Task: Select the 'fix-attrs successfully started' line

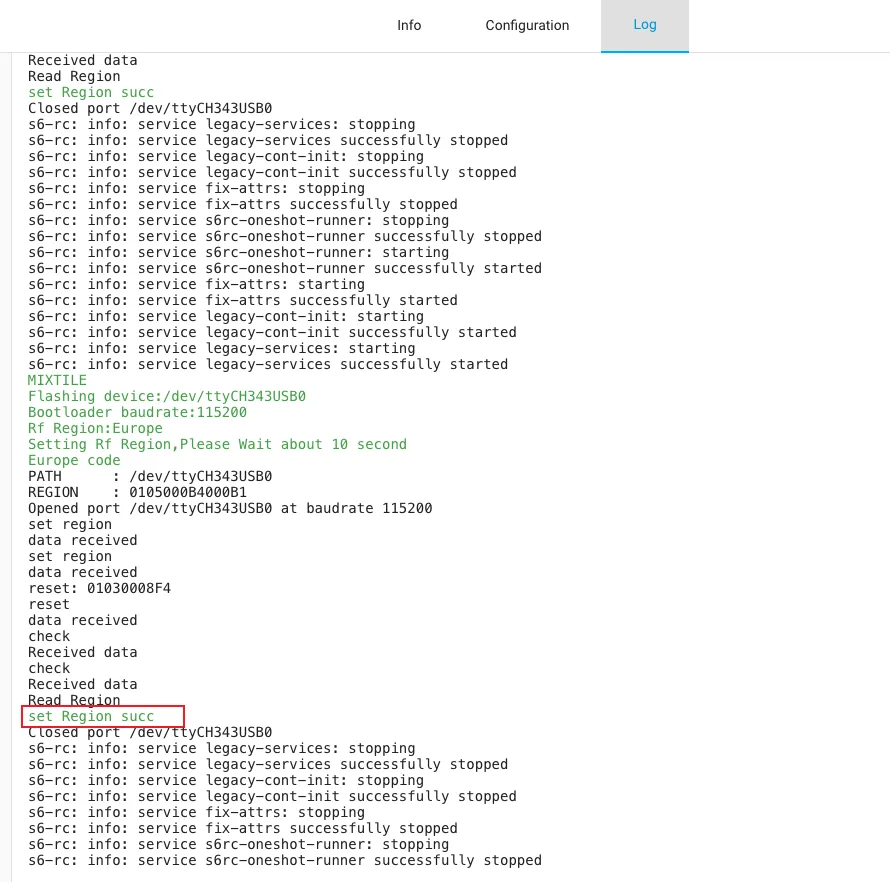Action: pyautogui.click(x=243, y=300)
